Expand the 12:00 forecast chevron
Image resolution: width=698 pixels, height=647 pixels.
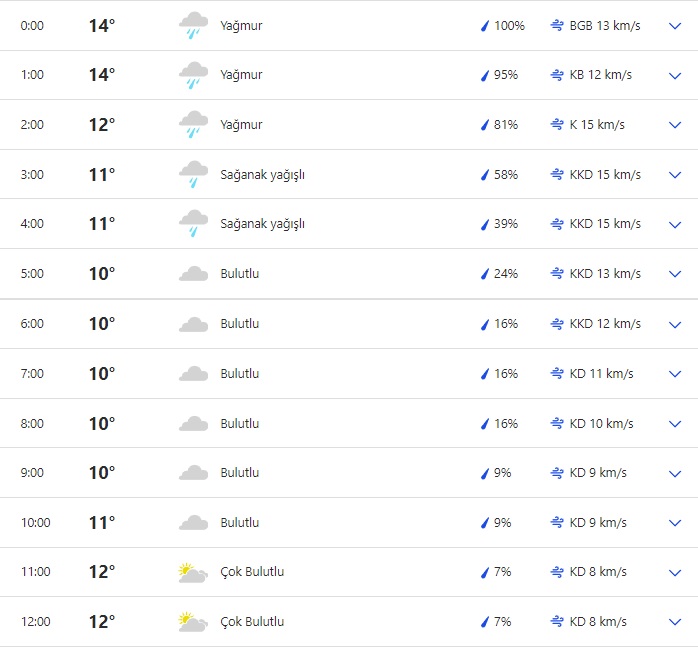click(674, 622)
